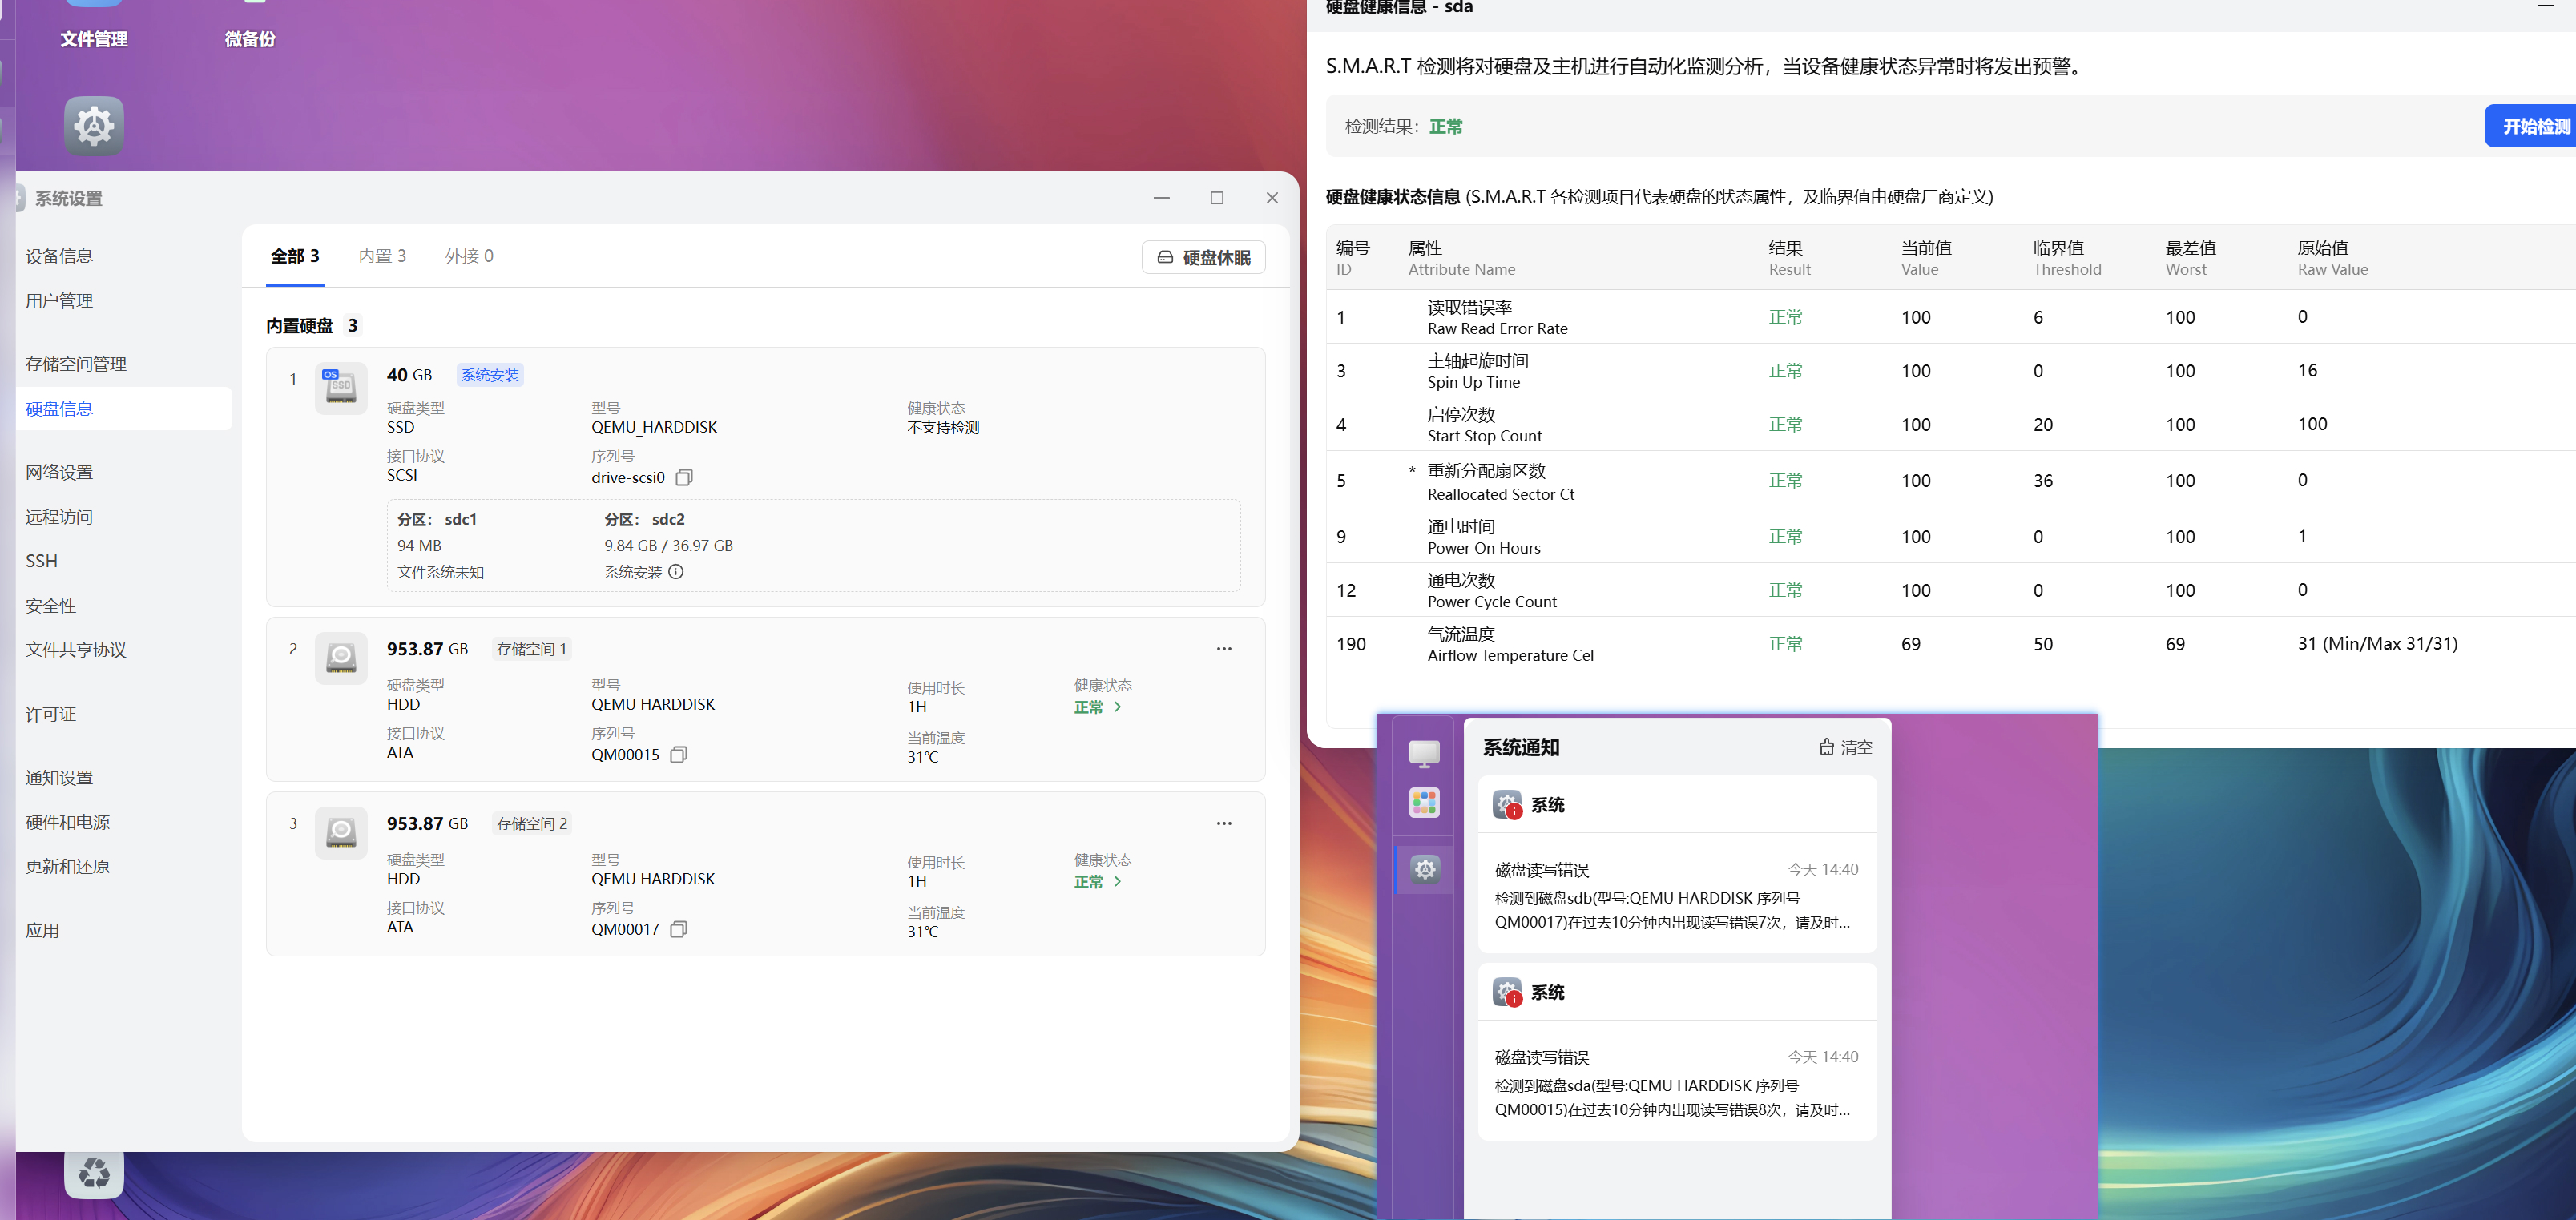The height and width of the screenshot is (1220, 2576).
Task: Click the 硬盘休眠 button
Action: (x=1203, y=257)
